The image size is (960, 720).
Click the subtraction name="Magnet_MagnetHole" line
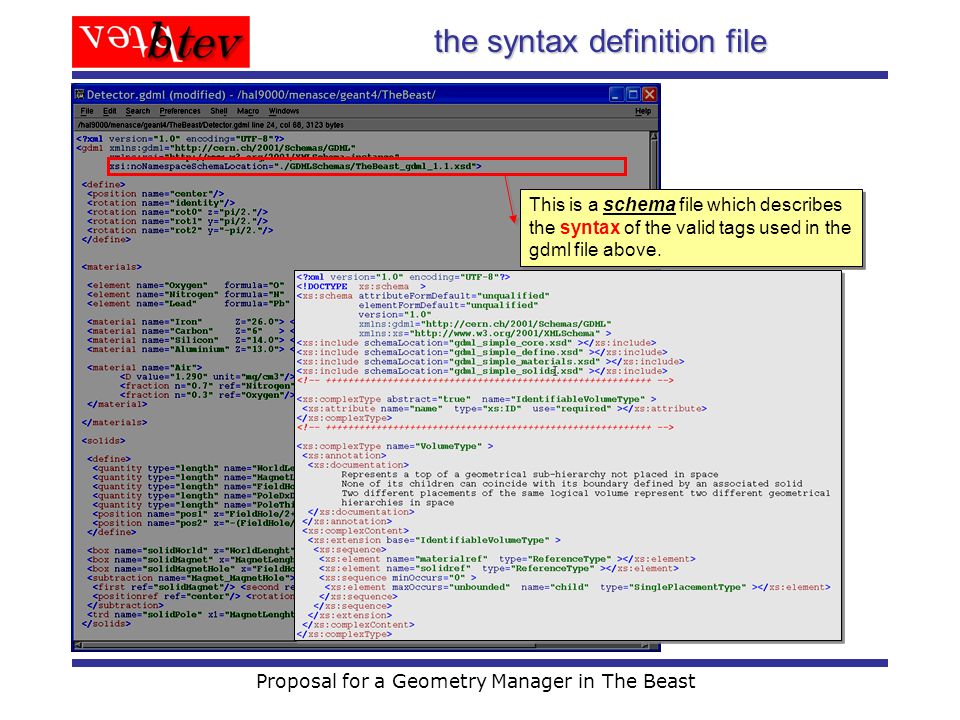[190, 578]
